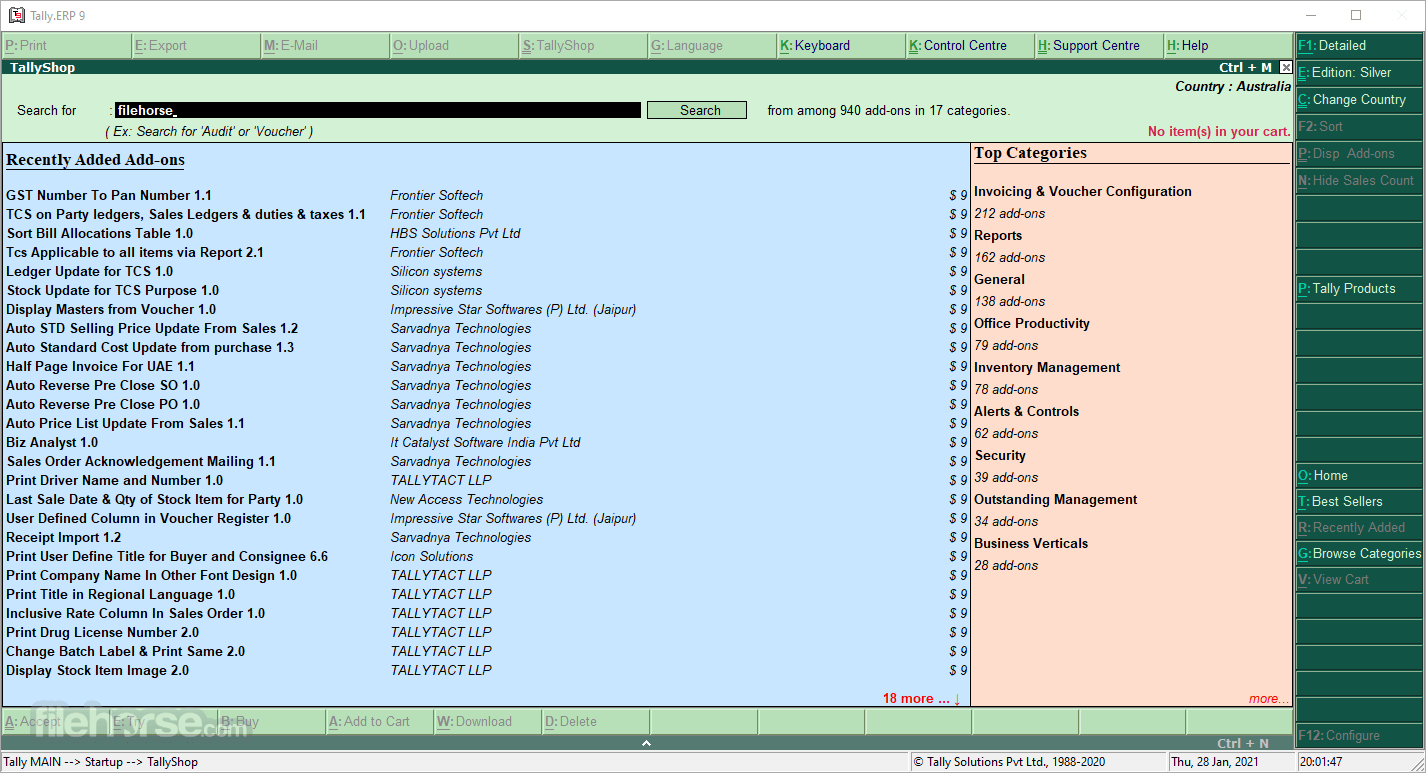
Task: Open Security category
Action: tap(1000, 456)
